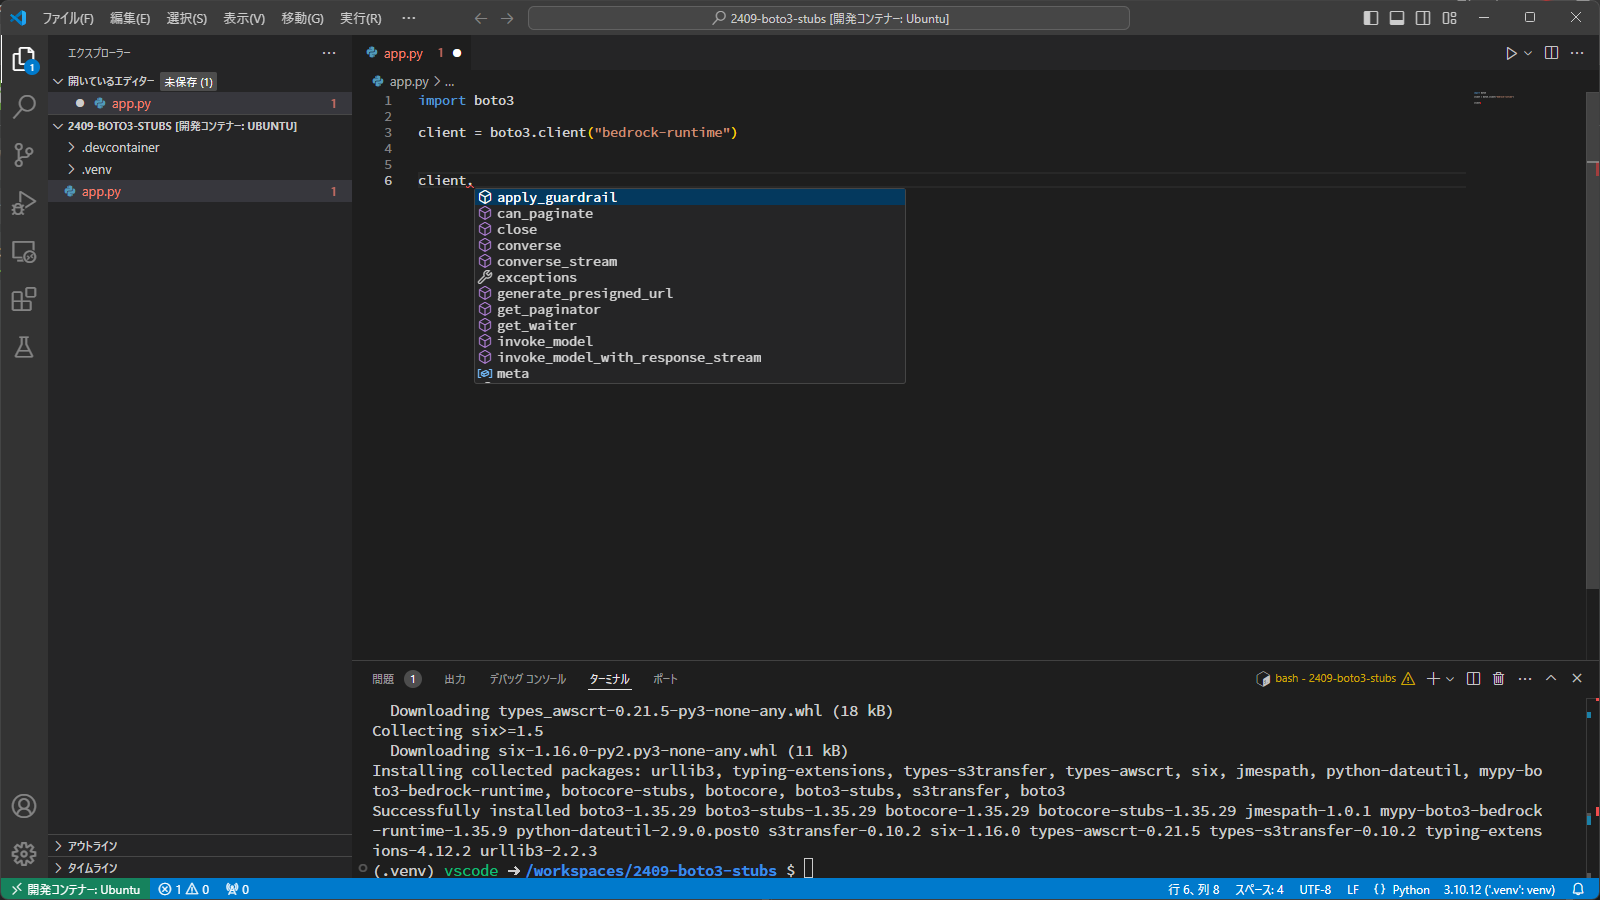
Task: Open the Source Control view
Action: point(24,154)
